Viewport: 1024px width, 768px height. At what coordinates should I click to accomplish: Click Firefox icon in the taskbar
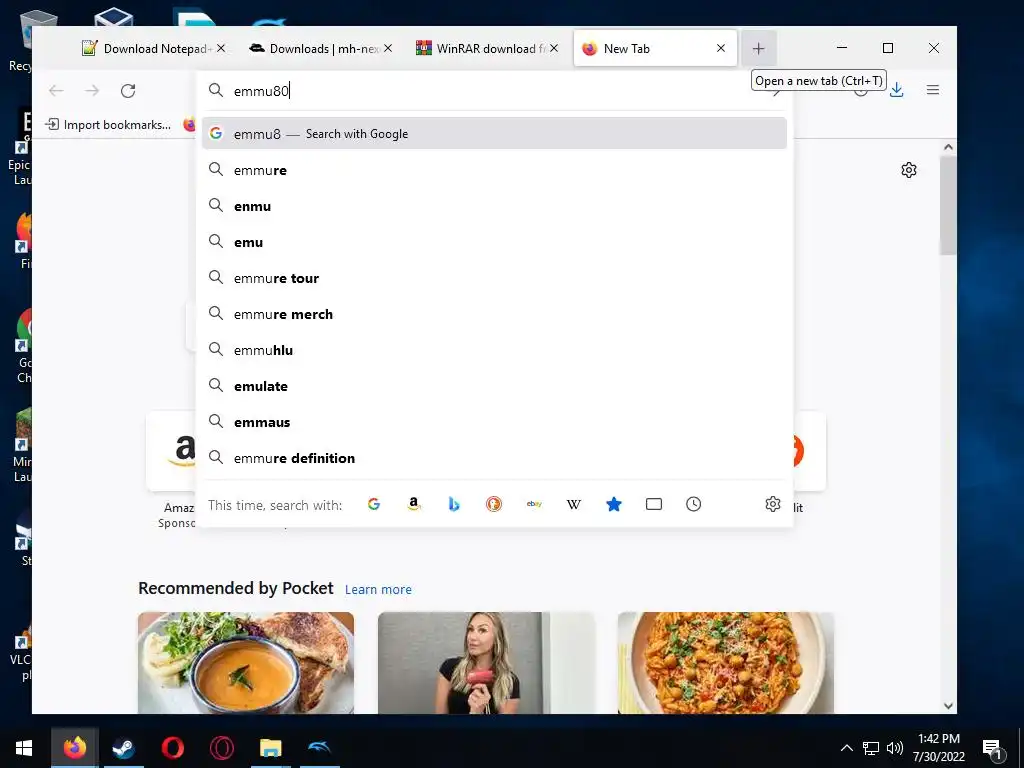point(74,748)
